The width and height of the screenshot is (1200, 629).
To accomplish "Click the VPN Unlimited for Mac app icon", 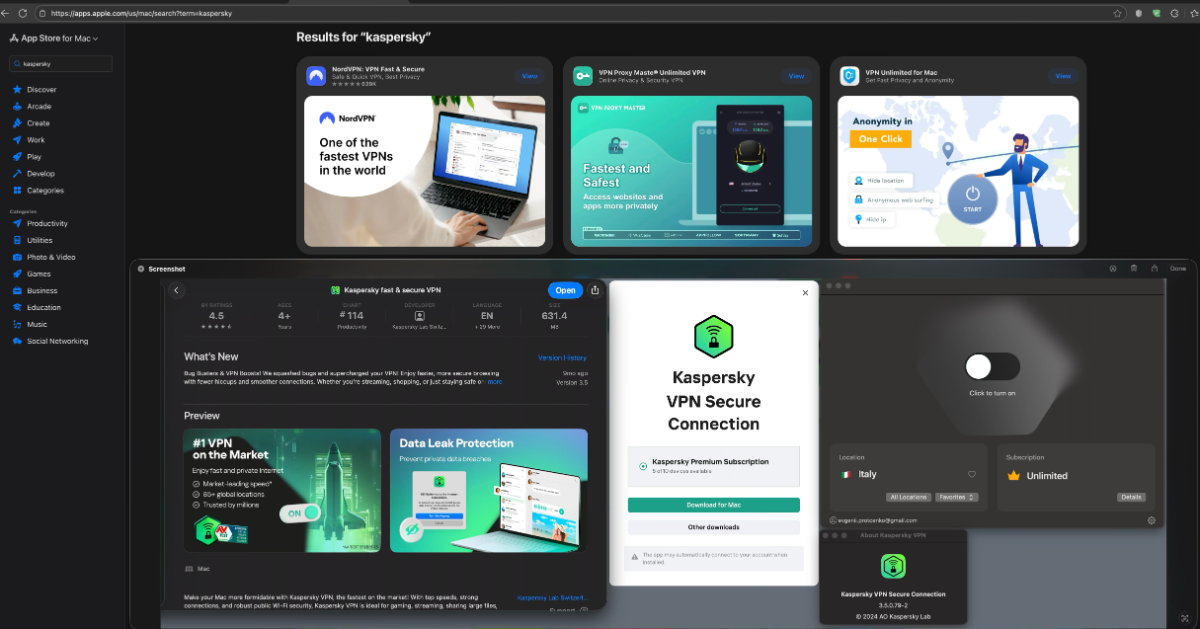I will coord(849,76).
